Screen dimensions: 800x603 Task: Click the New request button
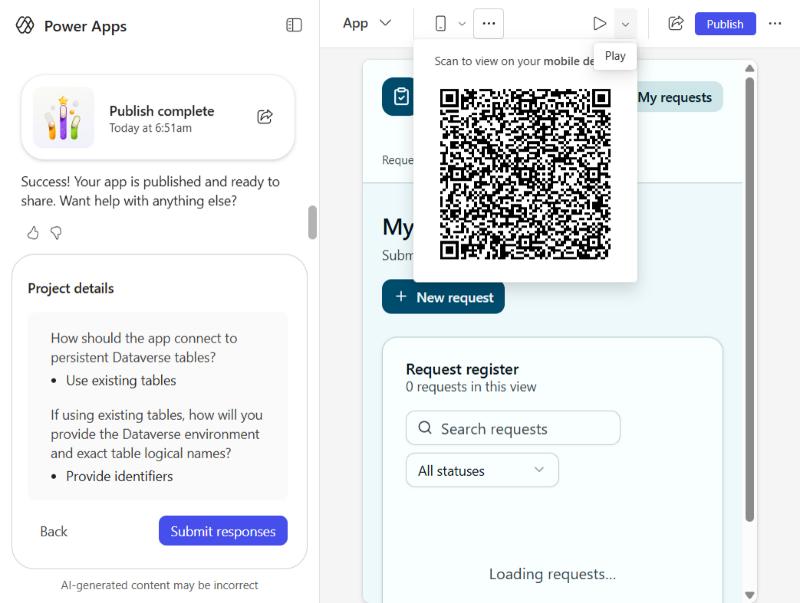pyautogui.click(x=443, y=297)
